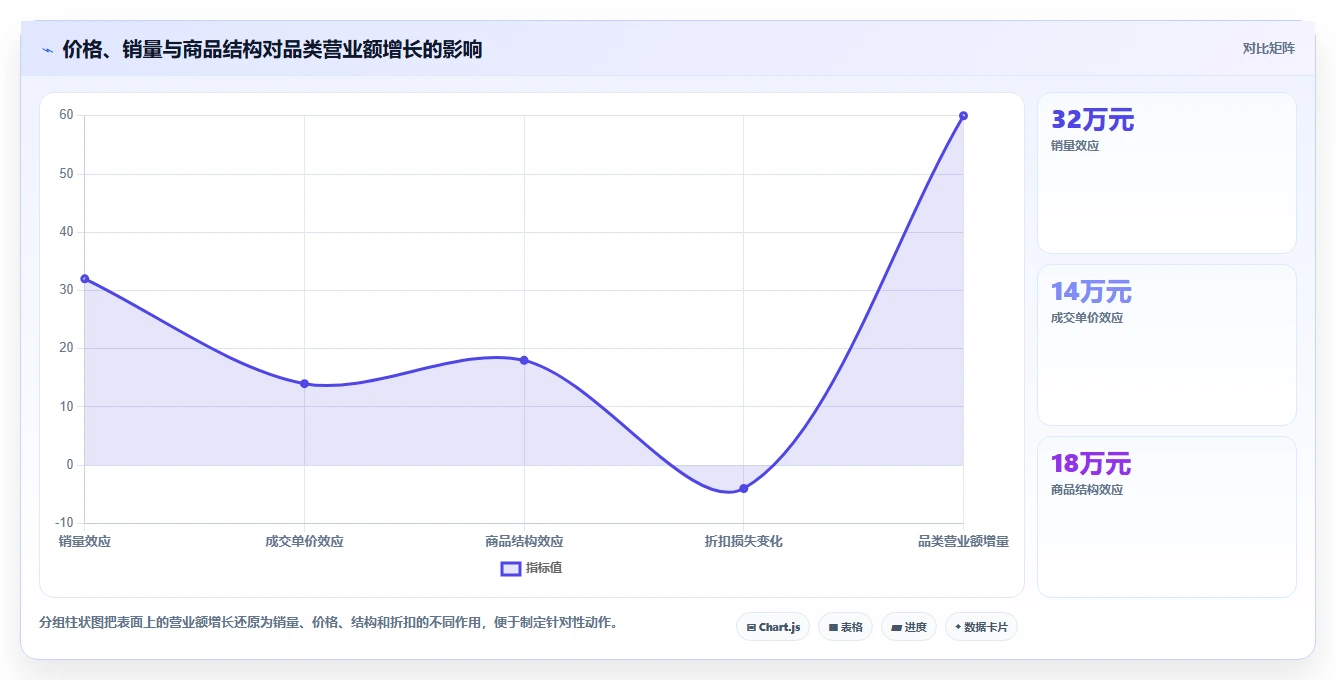Select the 表格 chip
1336x680 pixels.
[x=845, y=627]
